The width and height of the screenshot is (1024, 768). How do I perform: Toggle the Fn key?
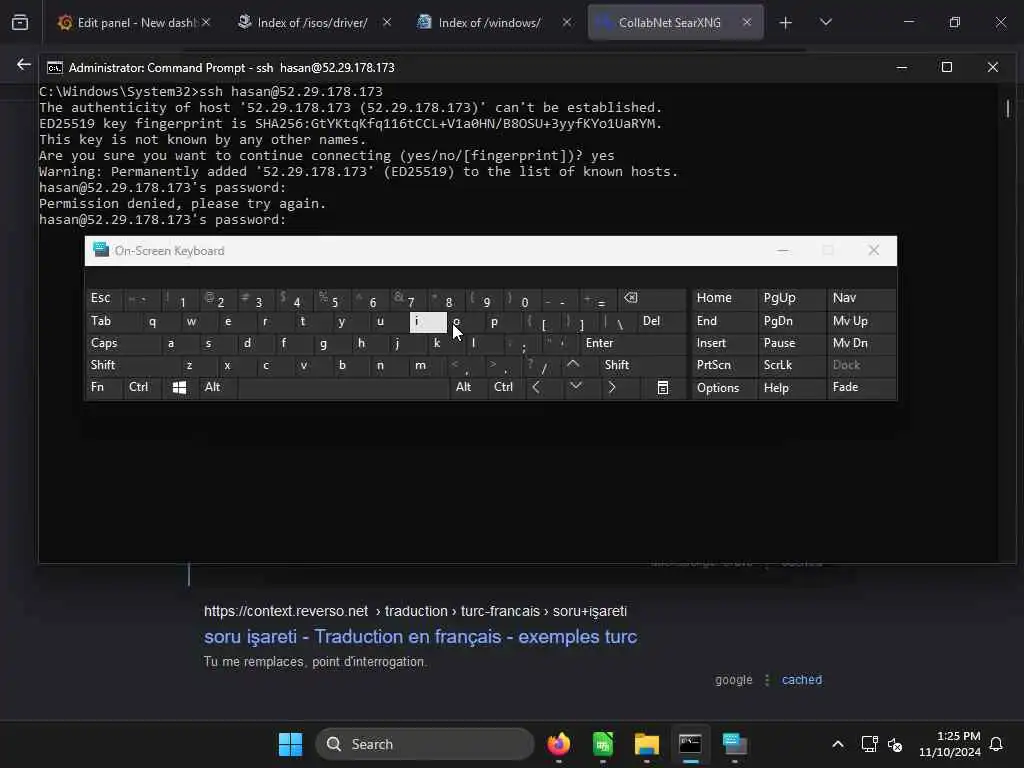[104, 387]
